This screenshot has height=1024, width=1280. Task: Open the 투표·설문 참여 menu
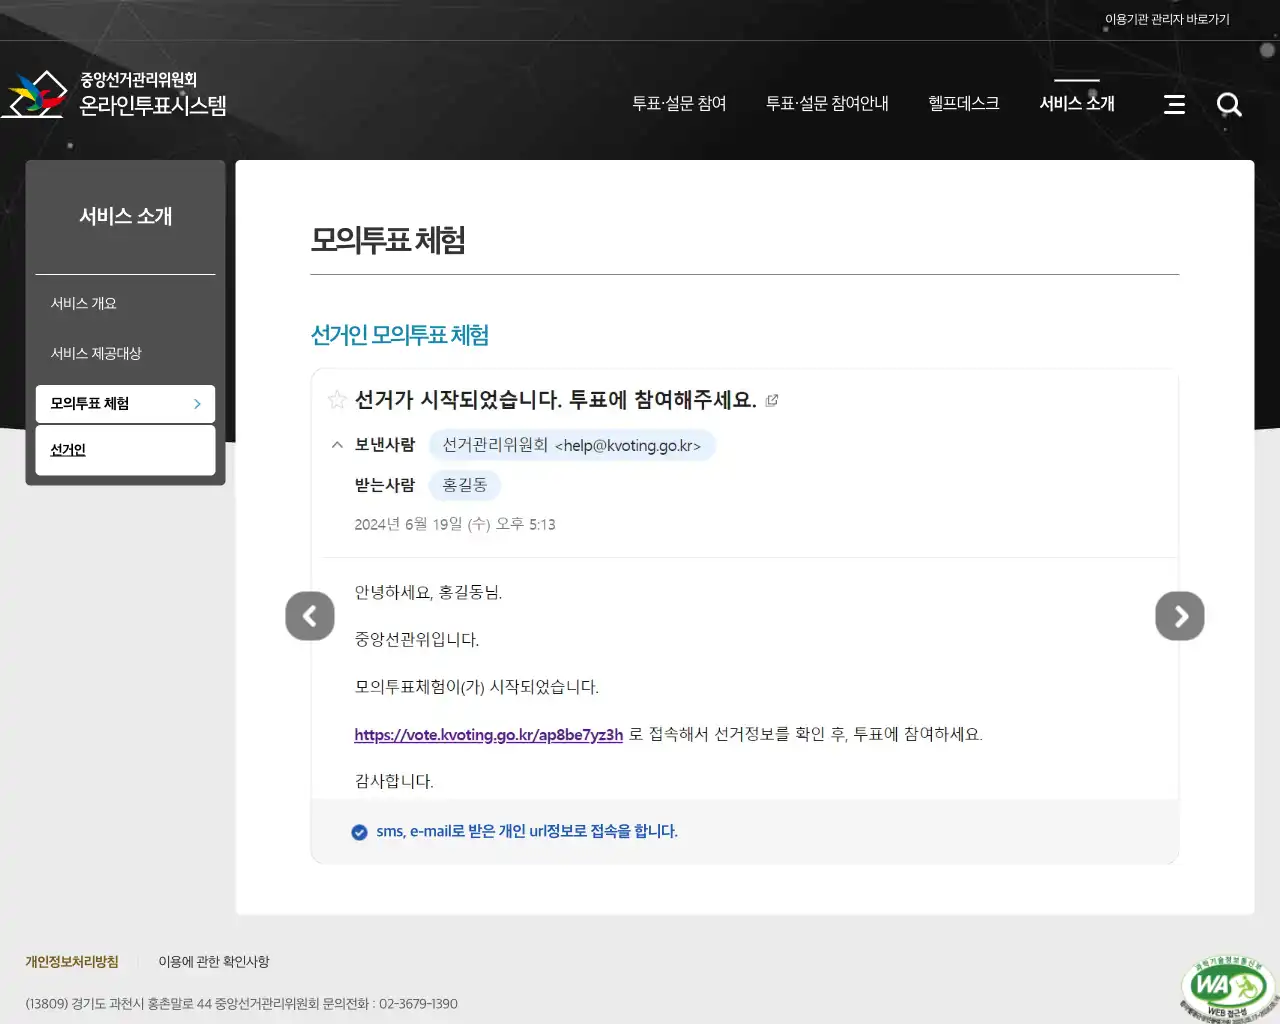pyautogui.click(x=679, y=103)
